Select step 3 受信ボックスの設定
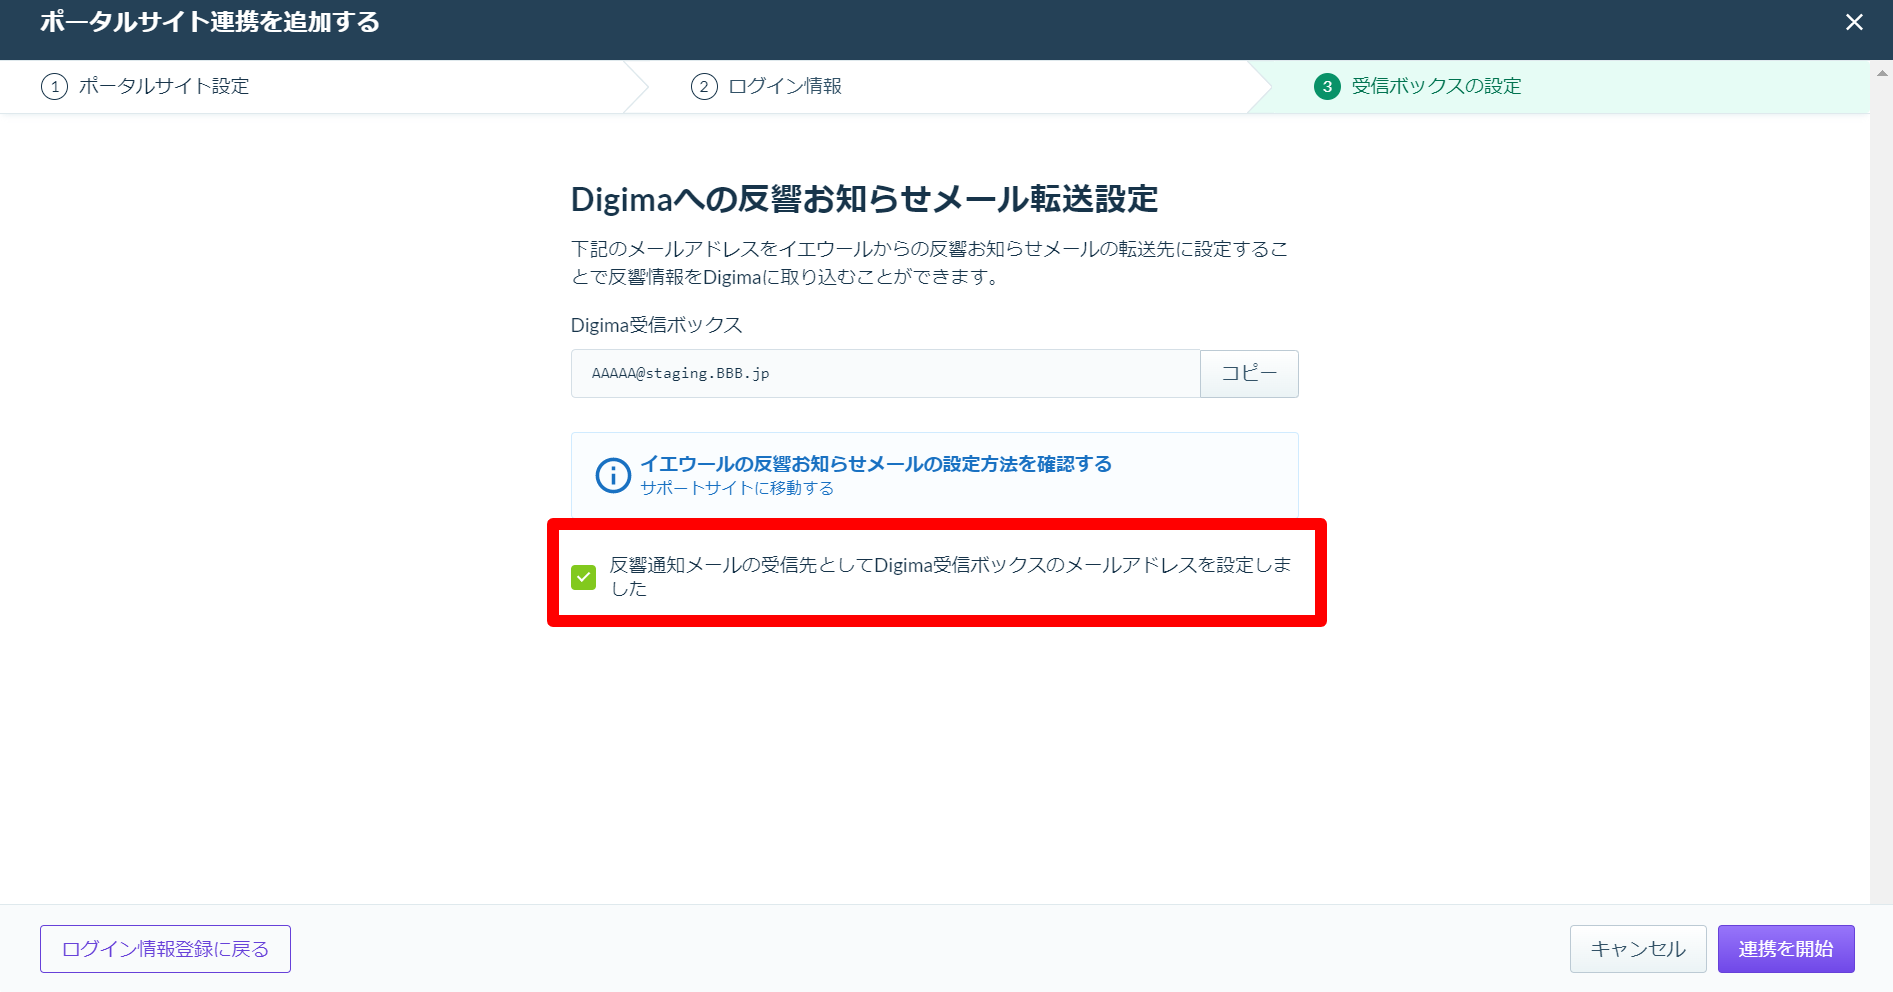The width and height of the screenshot is (1893, 992). (1418, 86)
